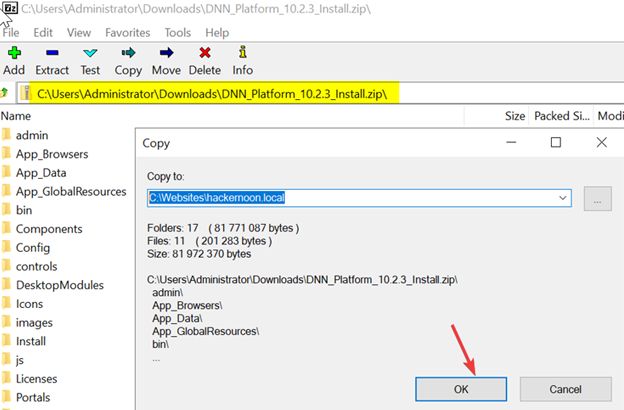This screenshot has width=624, height=410.
Task: Select the js folder icon
Action: pos(6,359)
